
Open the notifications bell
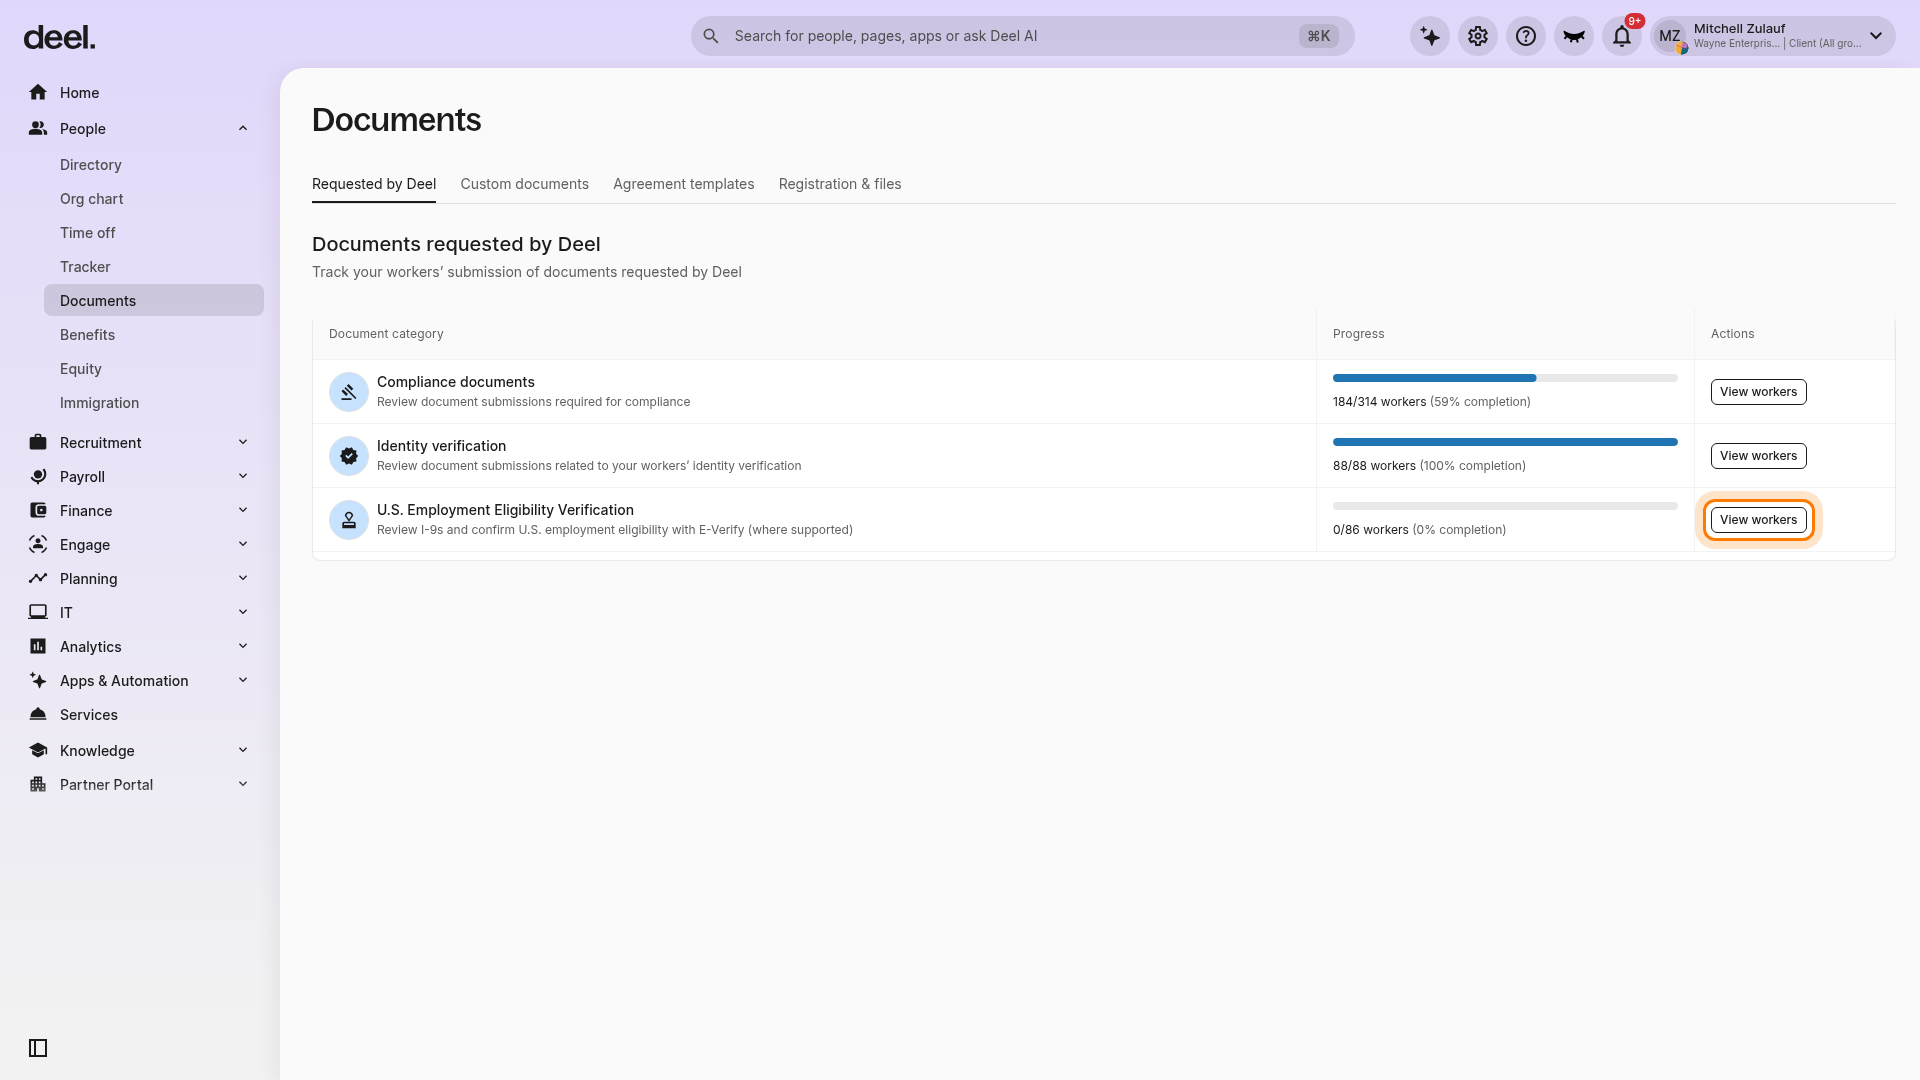[x=1622, y=36]
